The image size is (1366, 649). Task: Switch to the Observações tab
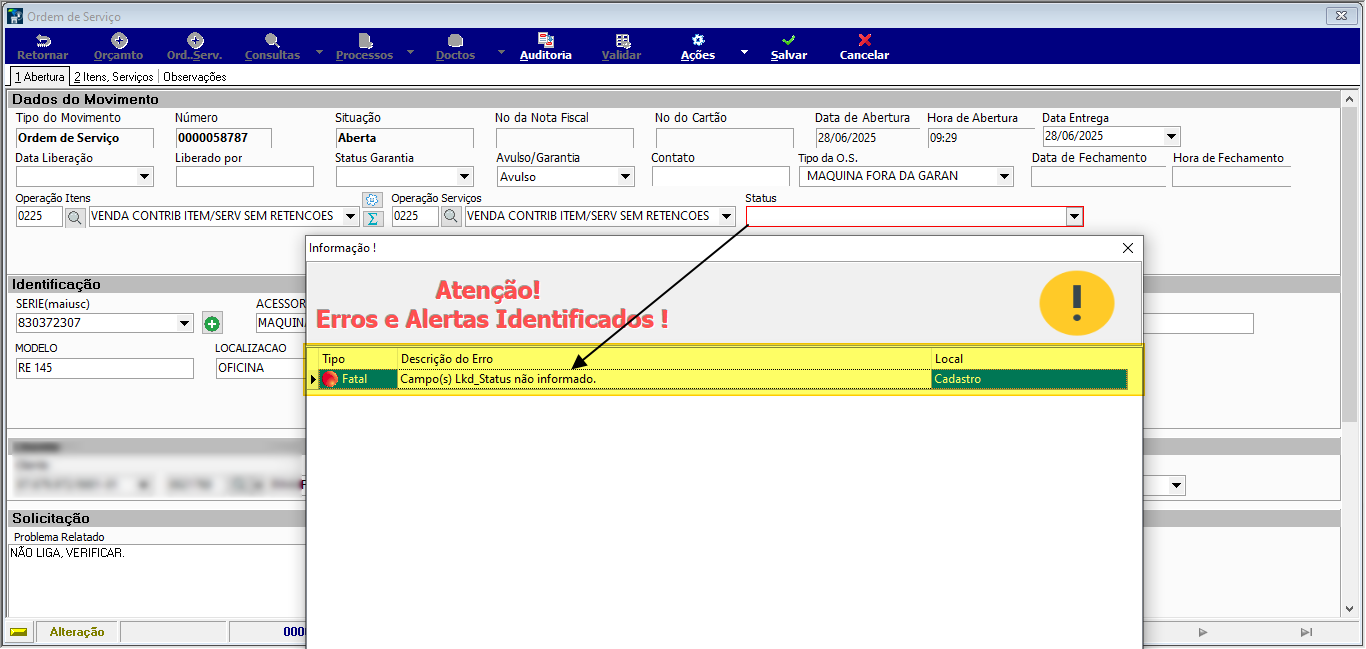coord(195,76)
